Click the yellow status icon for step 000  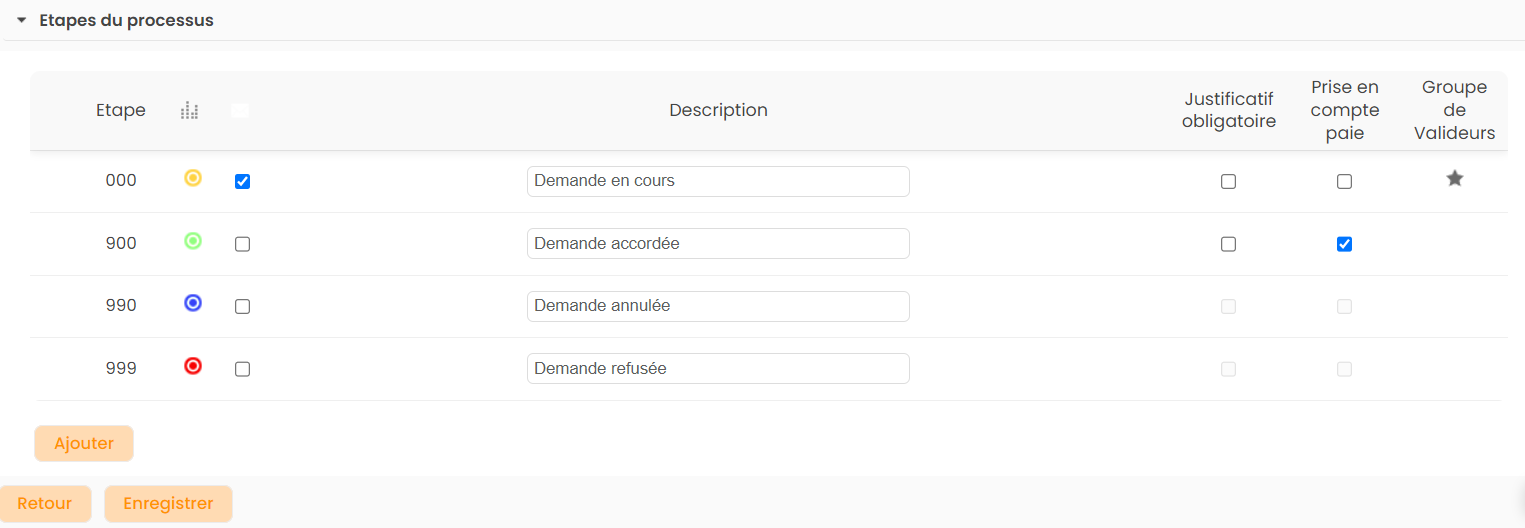(193, 179)
